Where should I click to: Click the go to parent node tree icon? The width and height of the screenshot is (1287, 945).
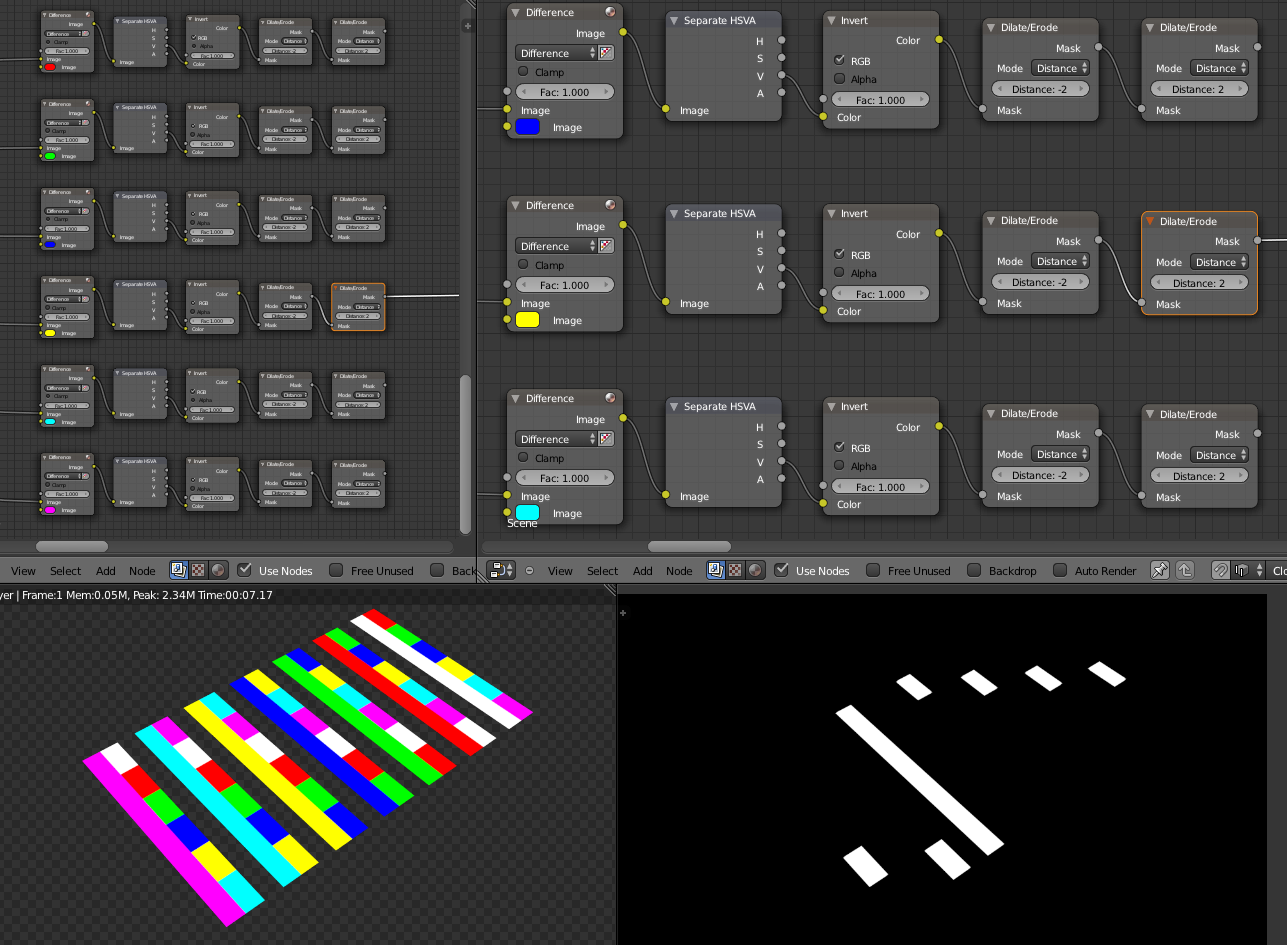pos(1184,570)
